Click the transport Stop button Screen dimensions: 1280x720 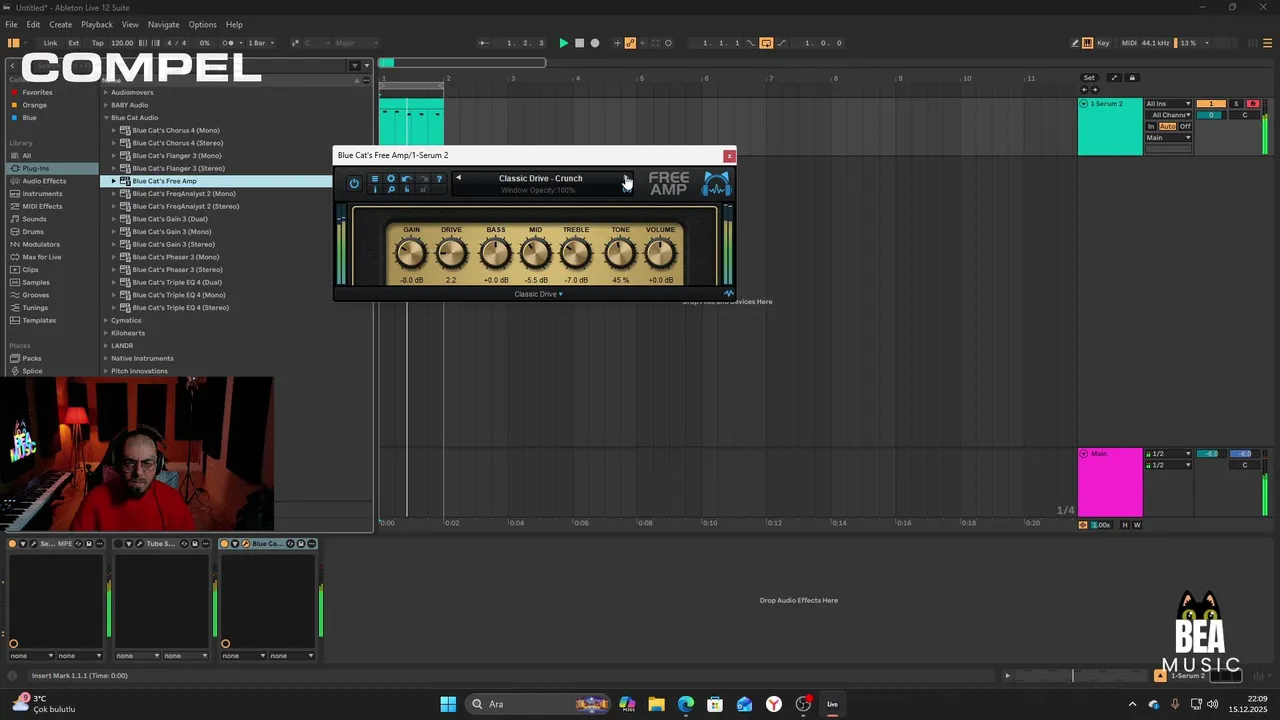579,43
